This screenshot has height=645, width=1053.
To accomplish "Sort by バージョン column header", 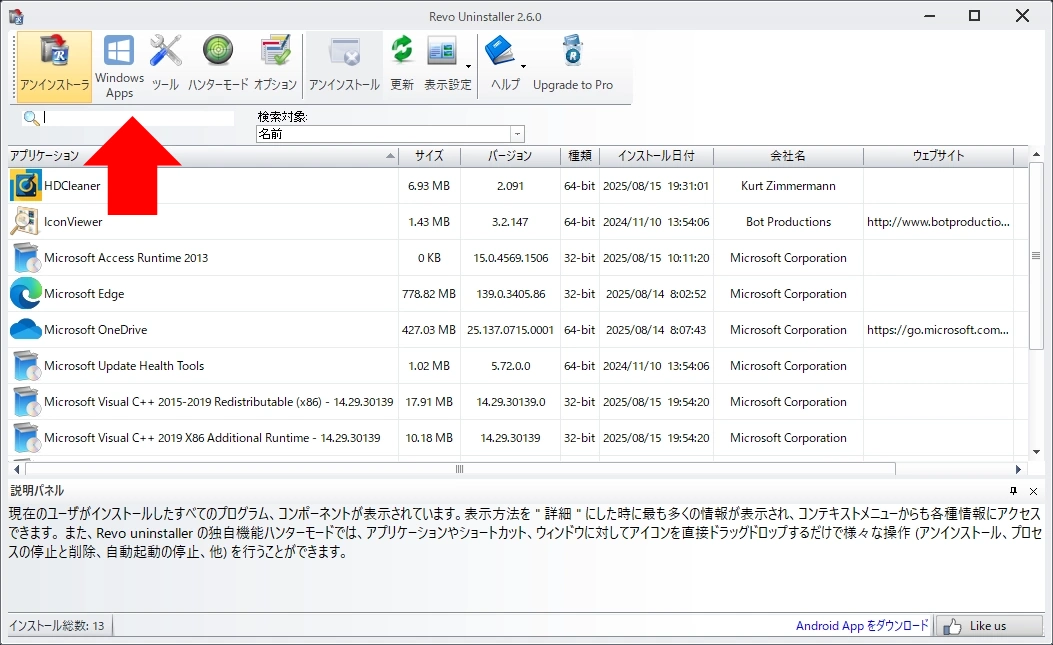I will (x=510, y=156).
